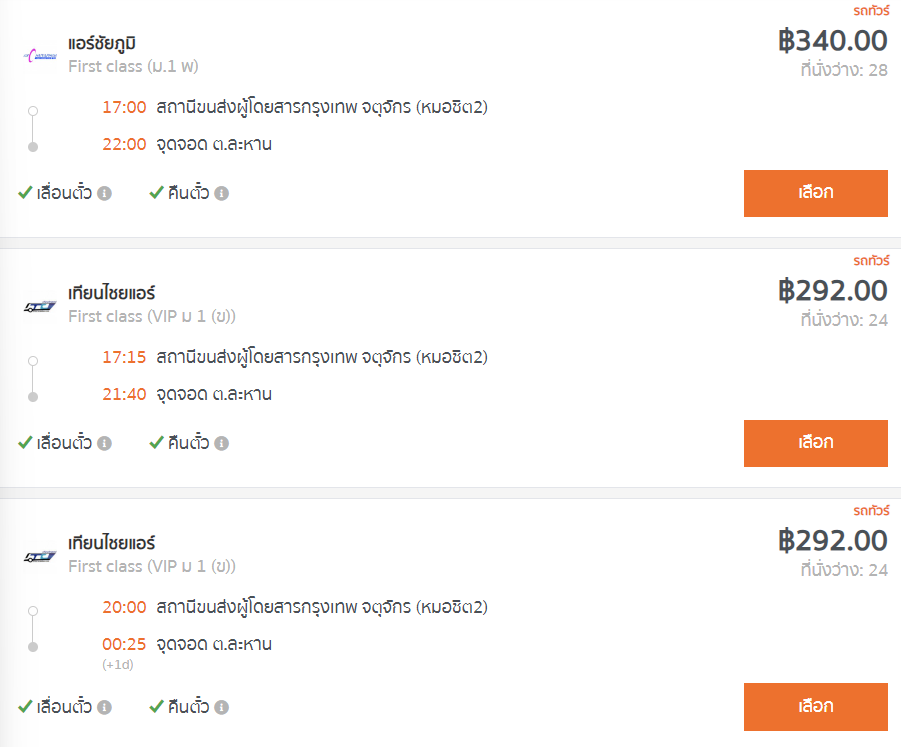
Task: Click info icon beside เลื่อนตั๋ว on แอร์ชัยภูมิ trip
Action: pyautogui.click(x=104, y=193)
